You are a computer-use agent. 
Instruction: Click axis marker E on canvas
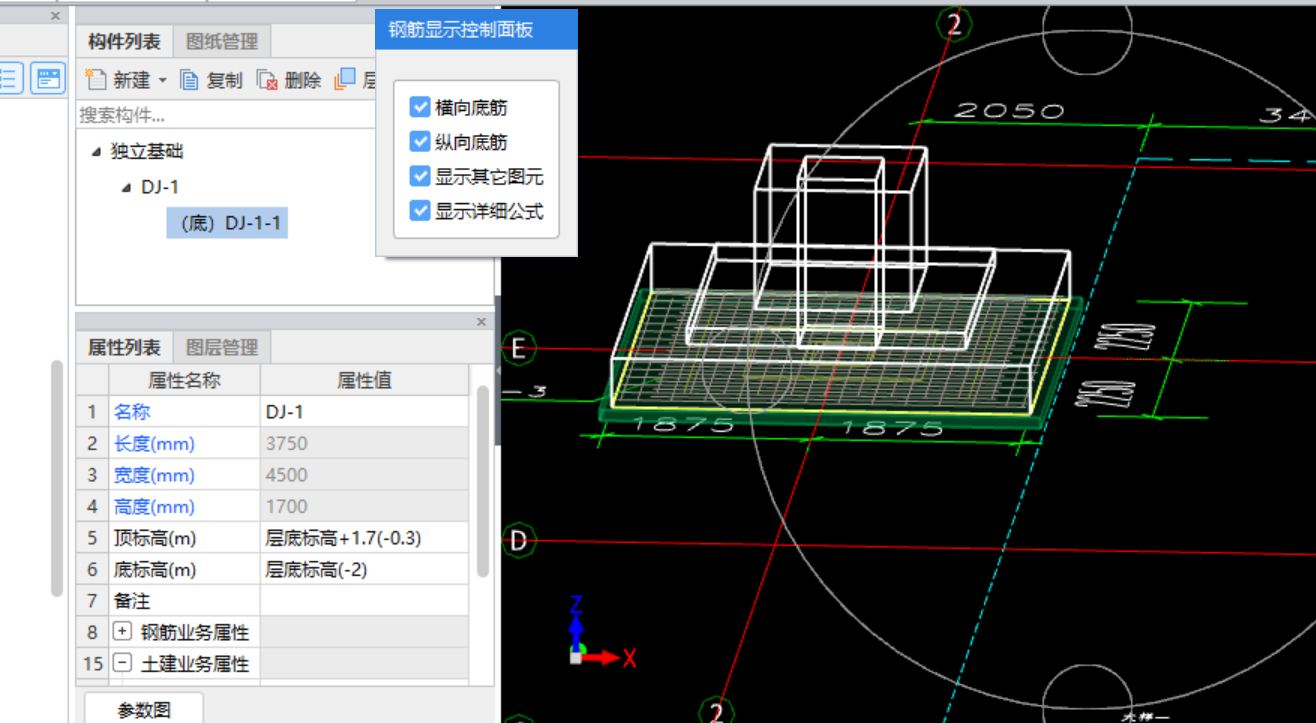(x=518, y=347)
